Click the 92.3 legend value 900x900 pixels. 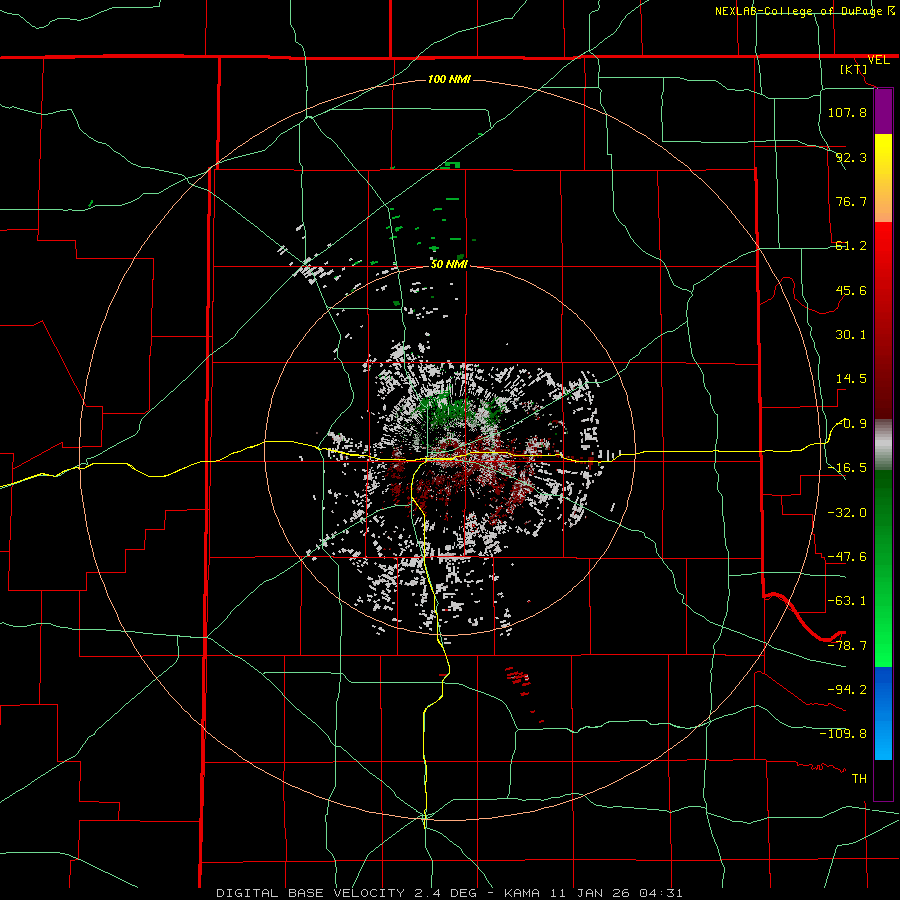[851, 157]
